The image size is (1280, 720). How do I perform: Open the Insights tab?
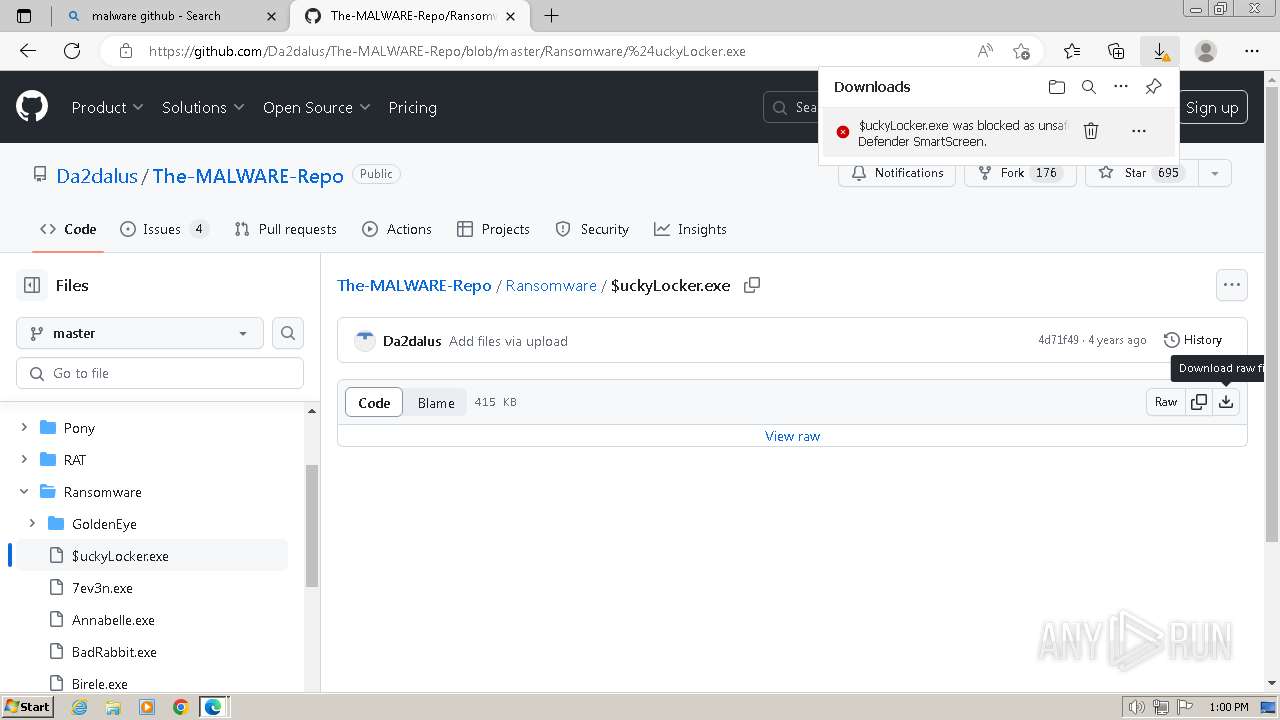coord(690,229)
